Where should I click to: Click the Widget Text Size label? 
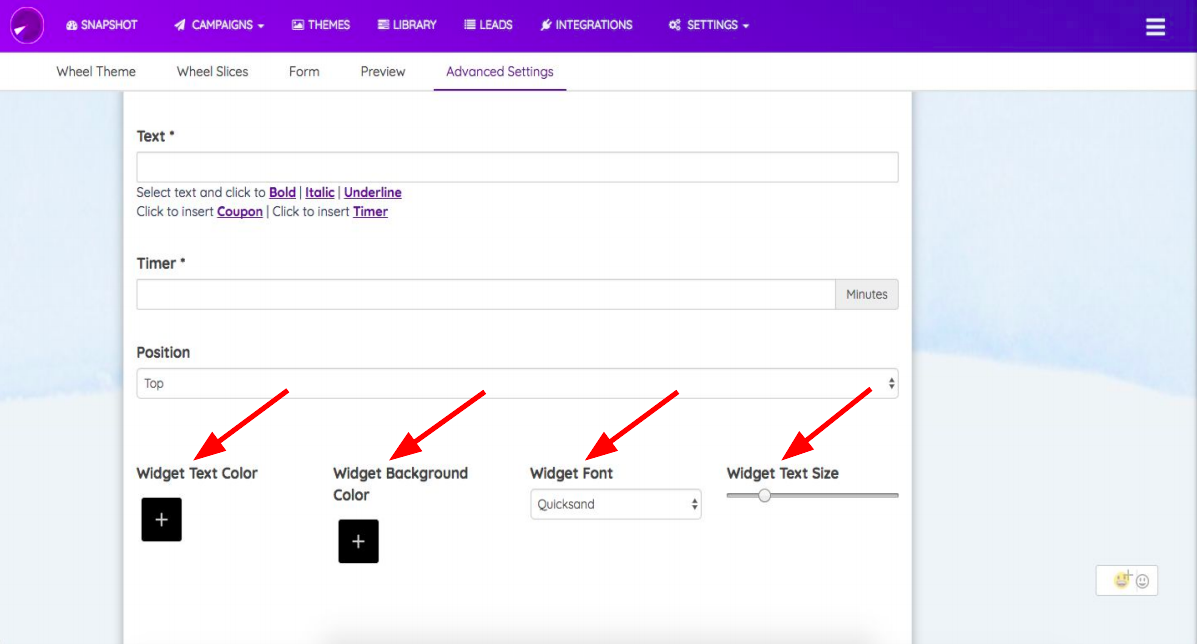tap(782, 473)
